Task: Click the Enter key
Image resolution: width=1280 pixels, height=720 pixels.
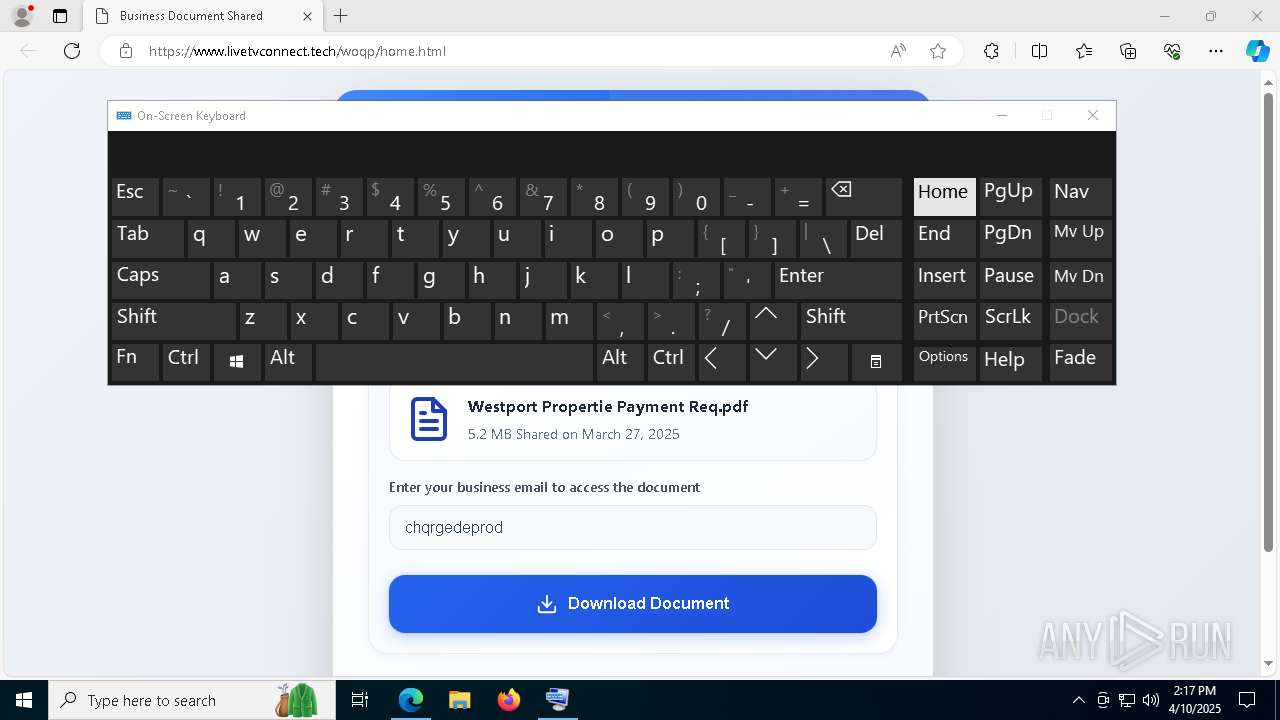Action: pos(838,279)
